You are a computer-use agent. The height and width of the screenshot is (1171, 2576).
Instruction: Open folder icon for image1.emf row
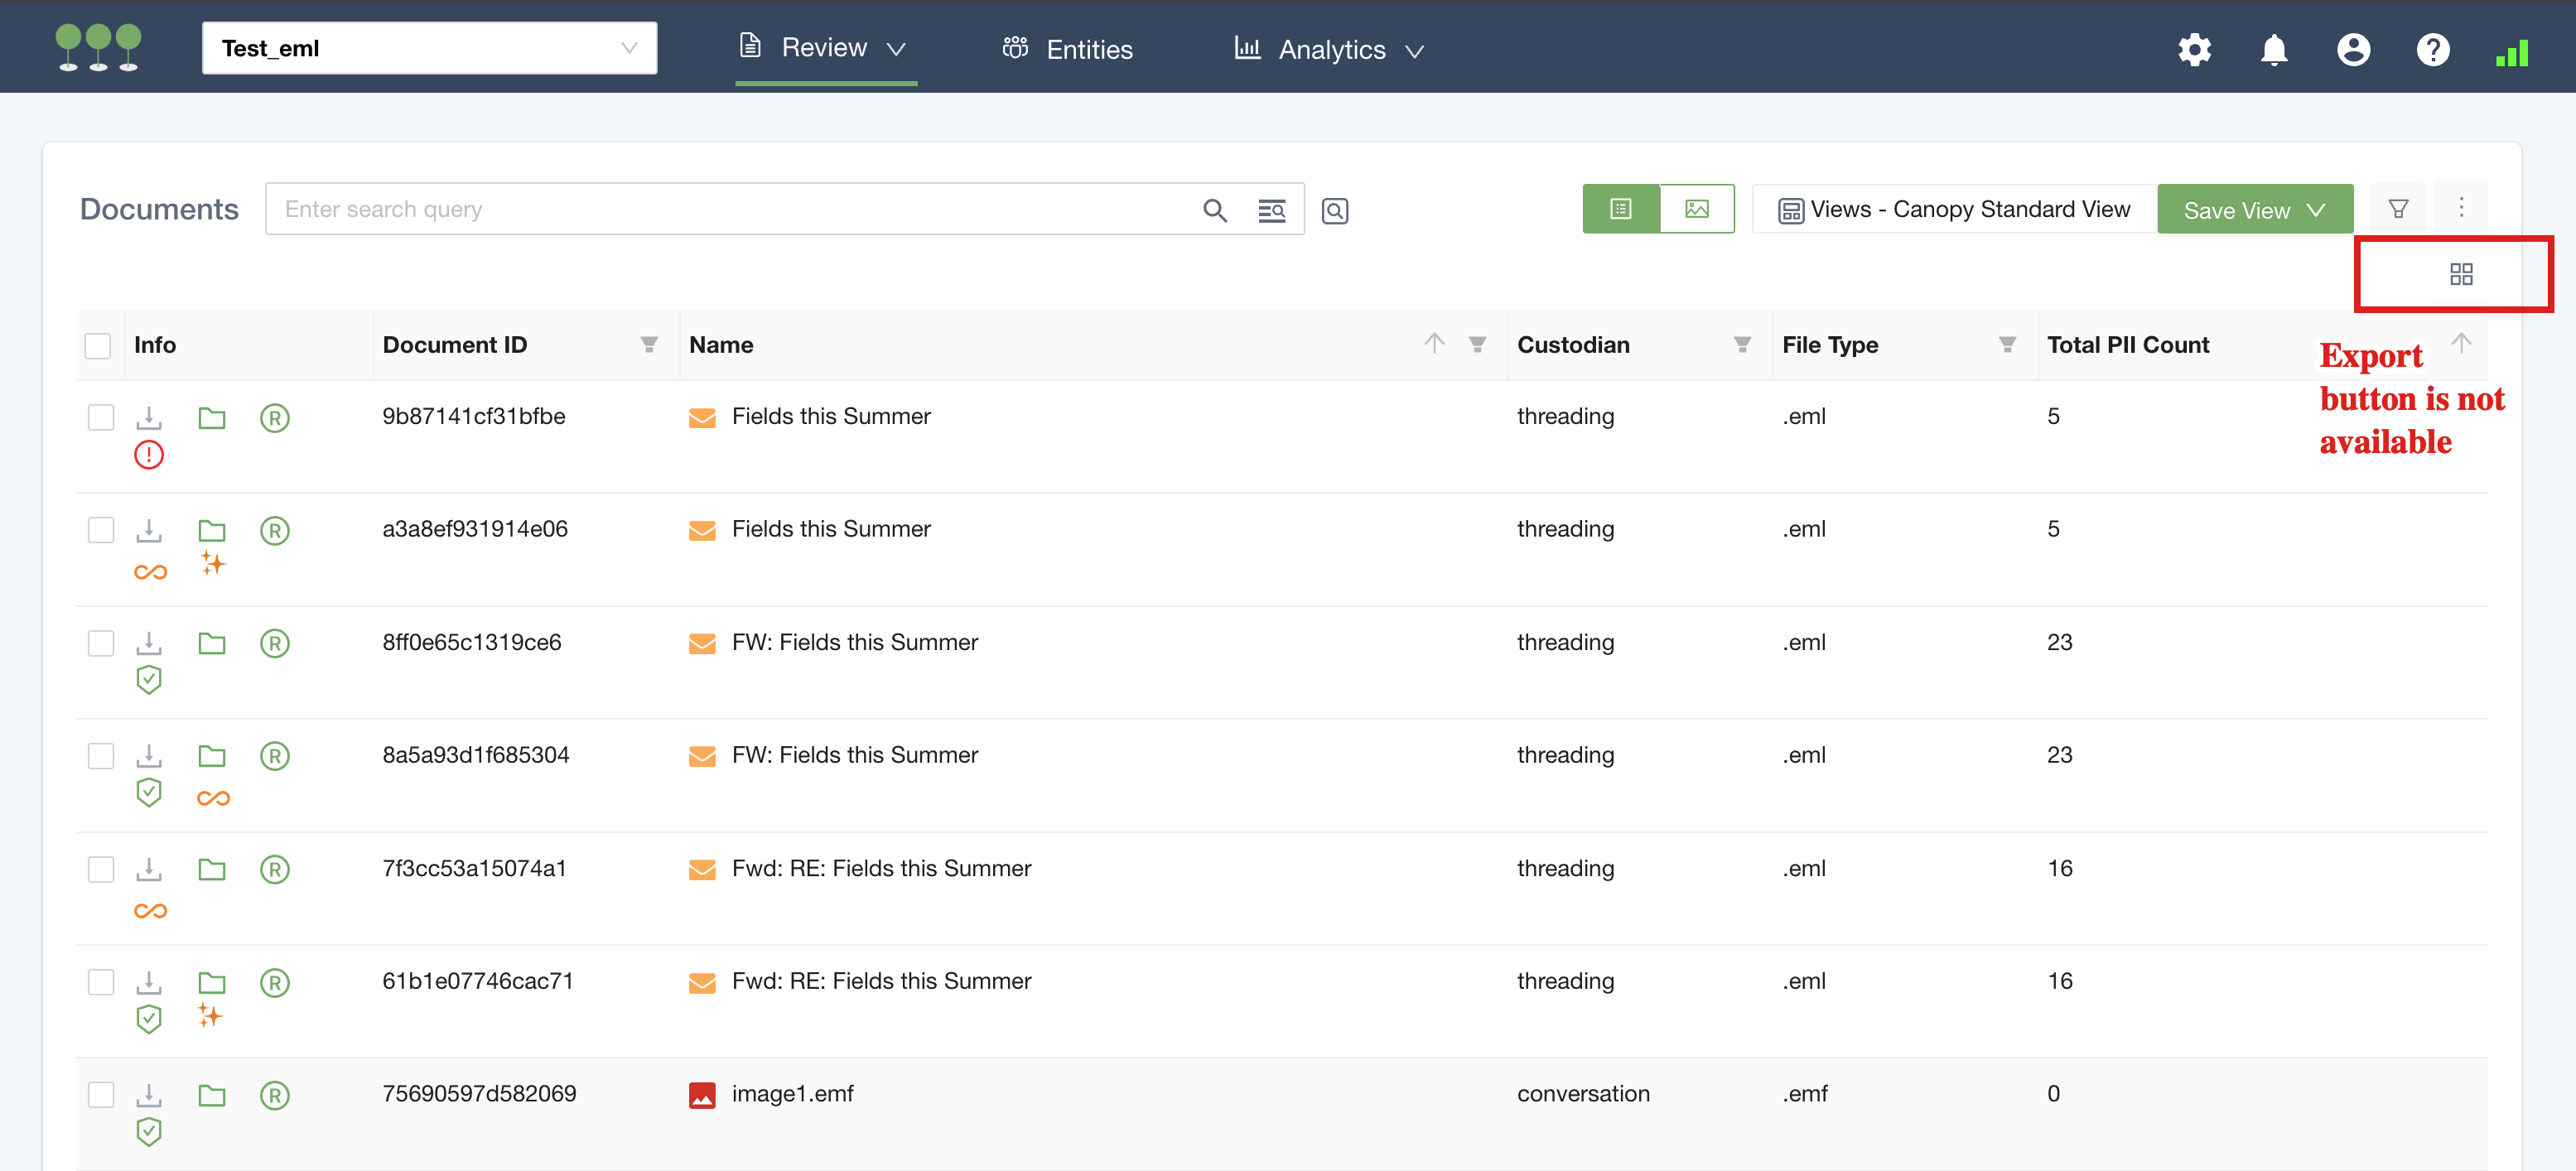211,1095
